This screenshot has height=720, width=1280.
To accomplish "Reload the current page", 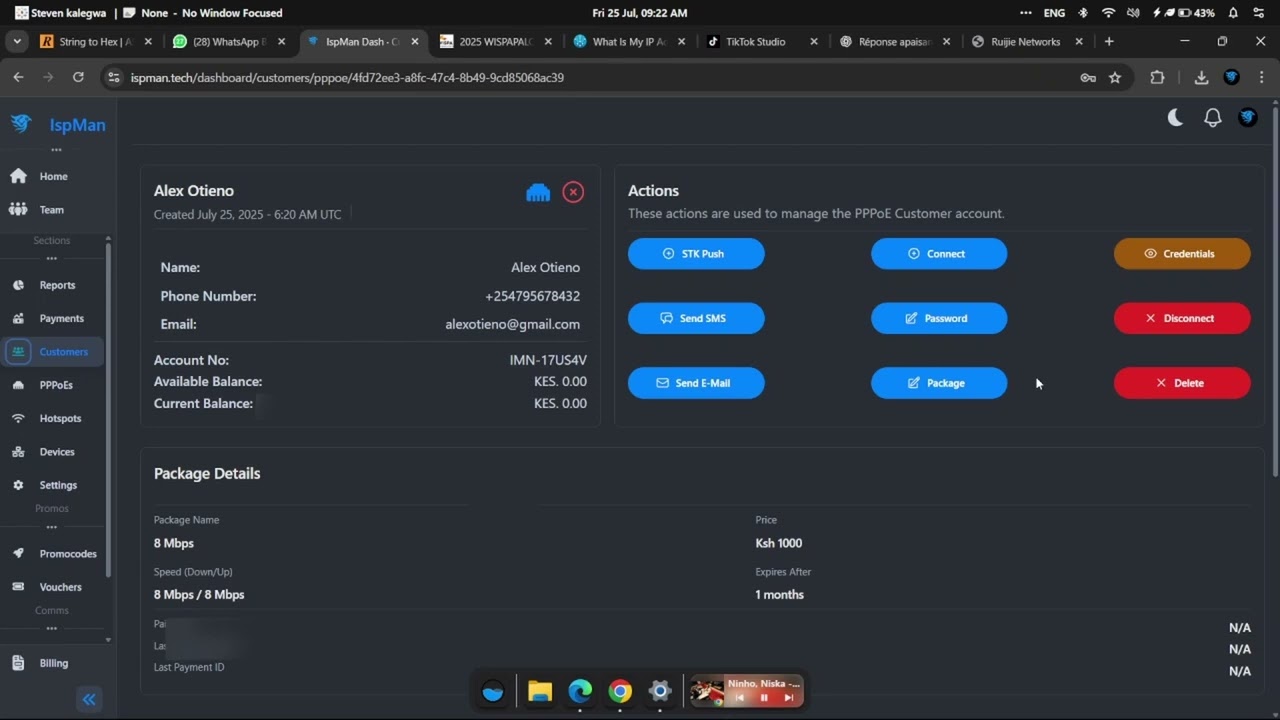I will pyautogui.click(x=78, y=77).
